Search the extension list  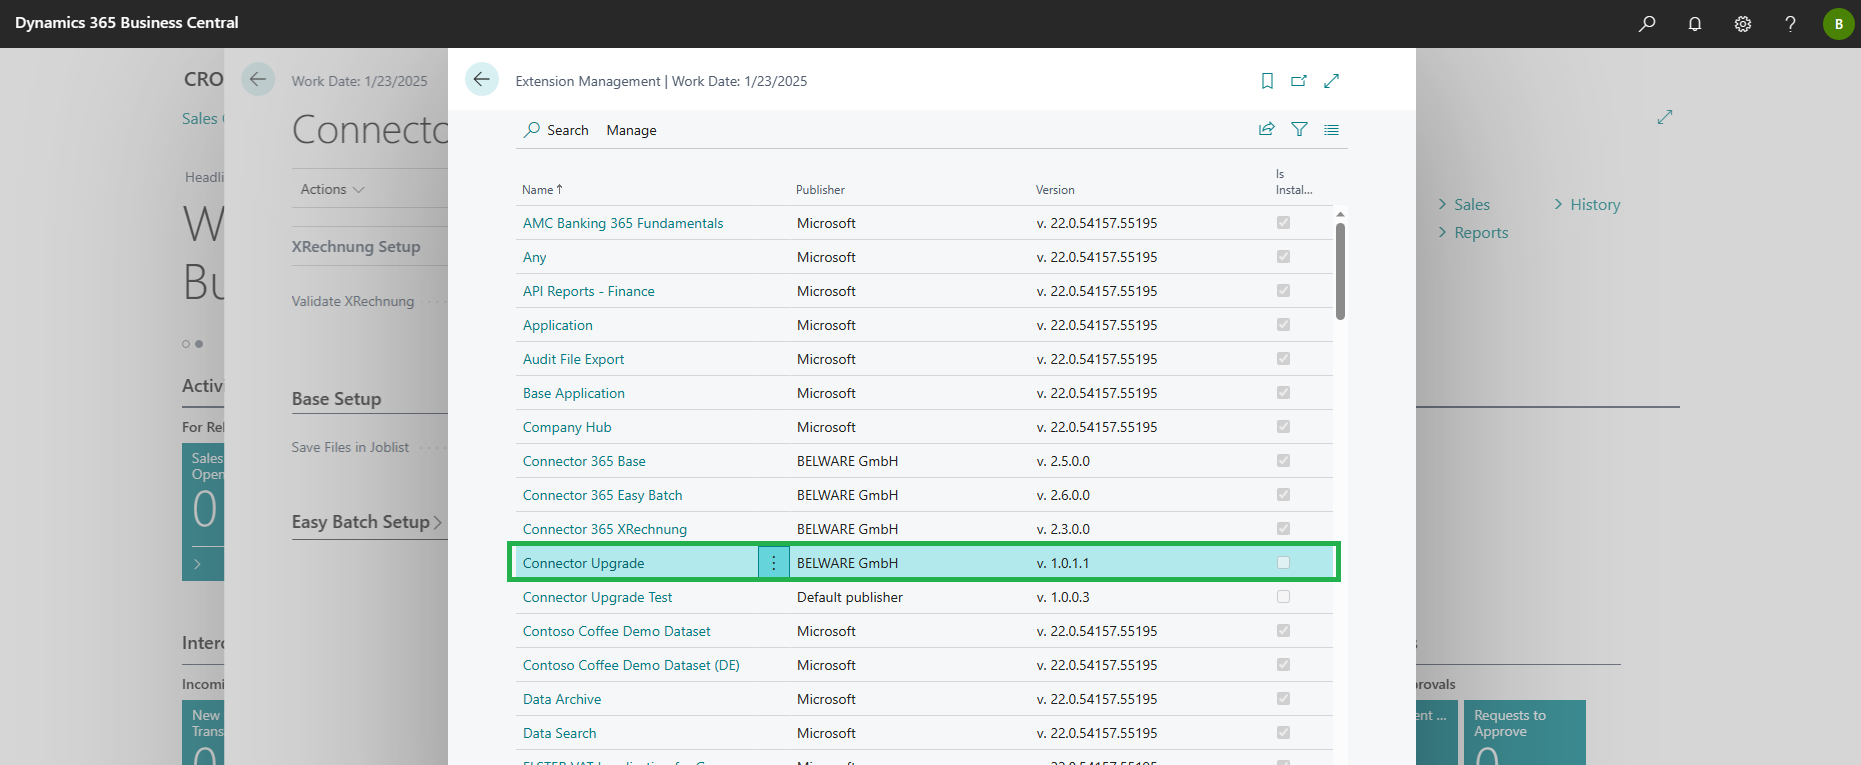(556, 130)
